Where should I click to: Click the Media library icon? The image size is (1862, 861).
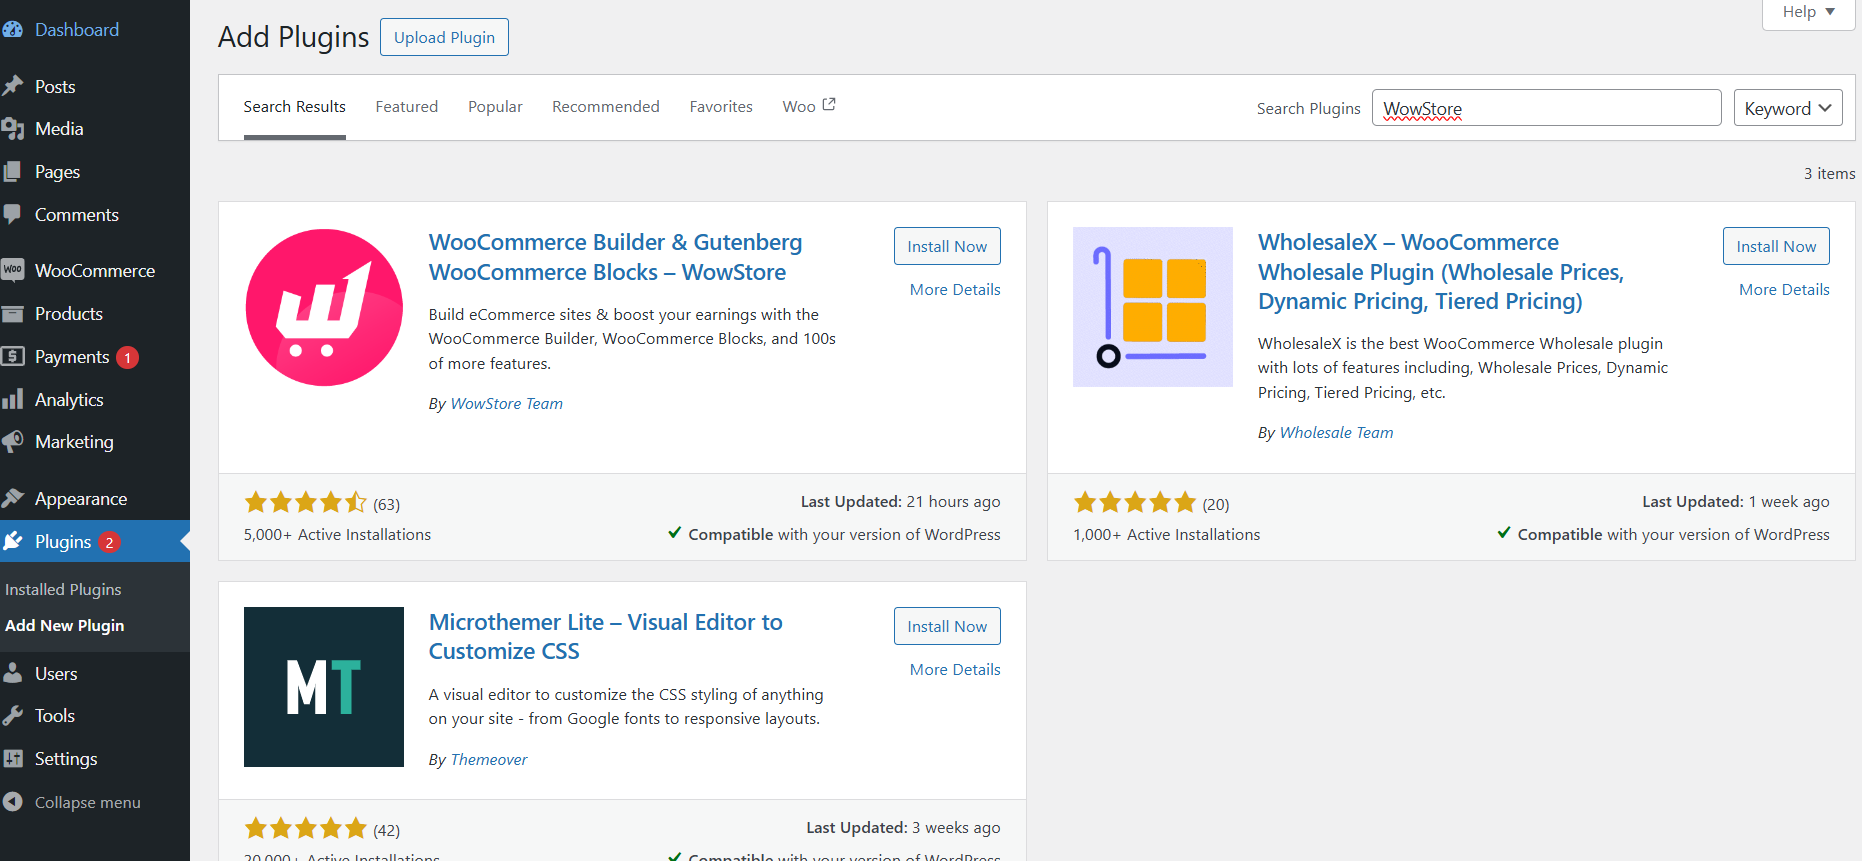[x=12, y=129]
